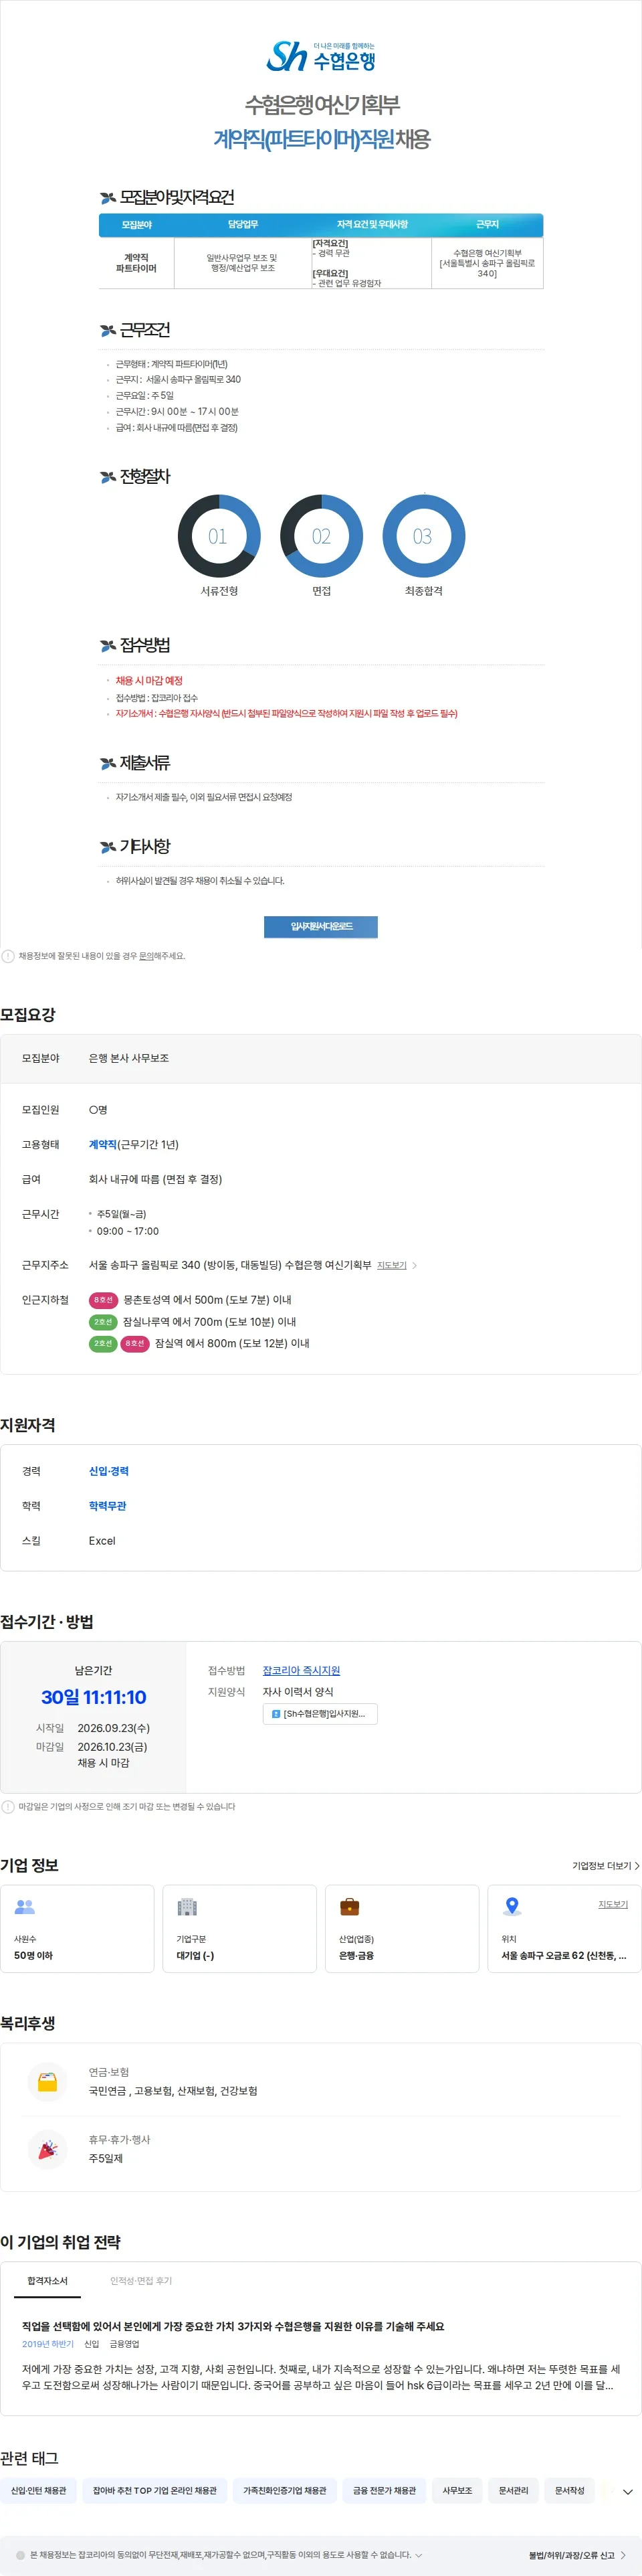Viewport: 642px width, 2576px height.
Task: Click the 2호선 badge for 잠실나루역
Action: (x=103, y=1322)
